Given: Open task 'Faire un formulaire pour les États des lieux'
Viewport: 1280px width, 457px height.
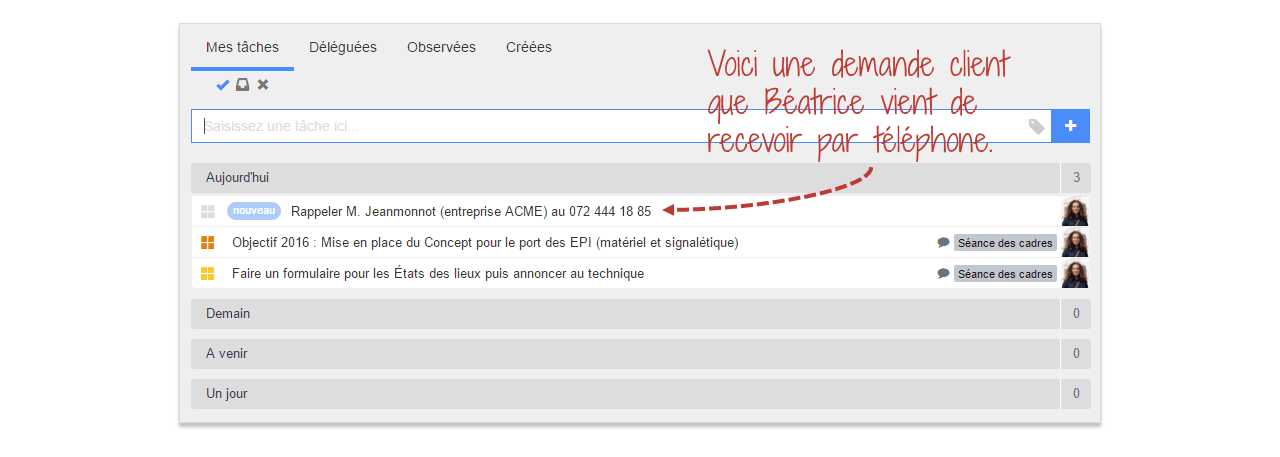Looking at the screenshot, I should coord(438,274).
